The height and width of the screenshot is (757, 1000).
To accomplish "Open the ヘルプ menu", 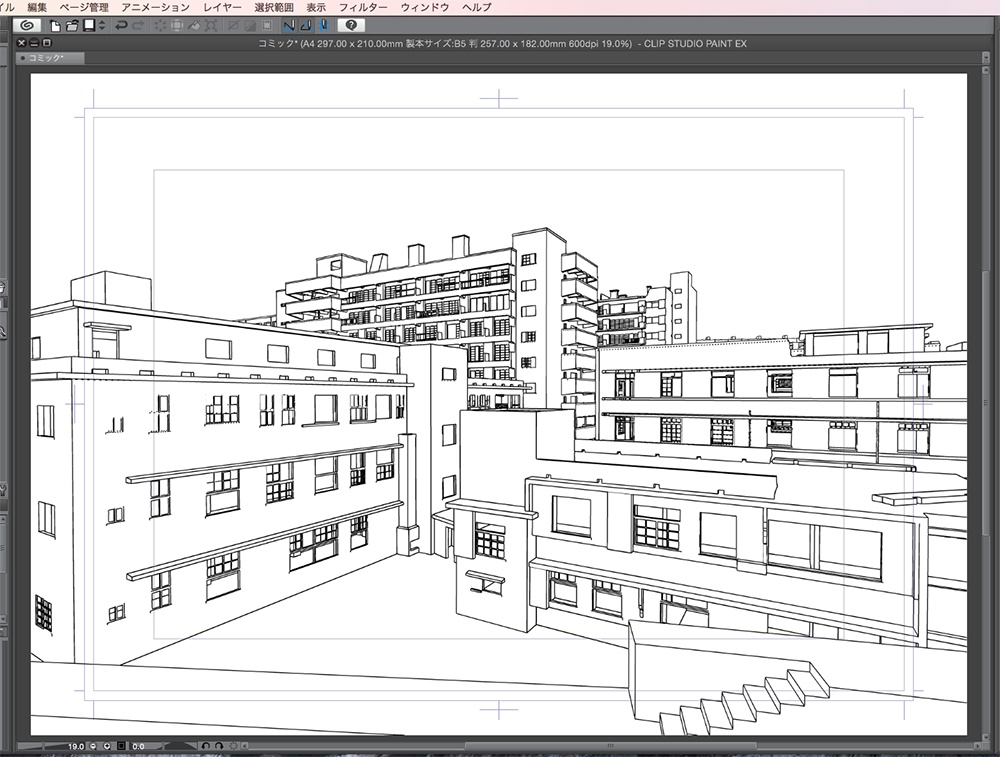I will coord(477,7).
